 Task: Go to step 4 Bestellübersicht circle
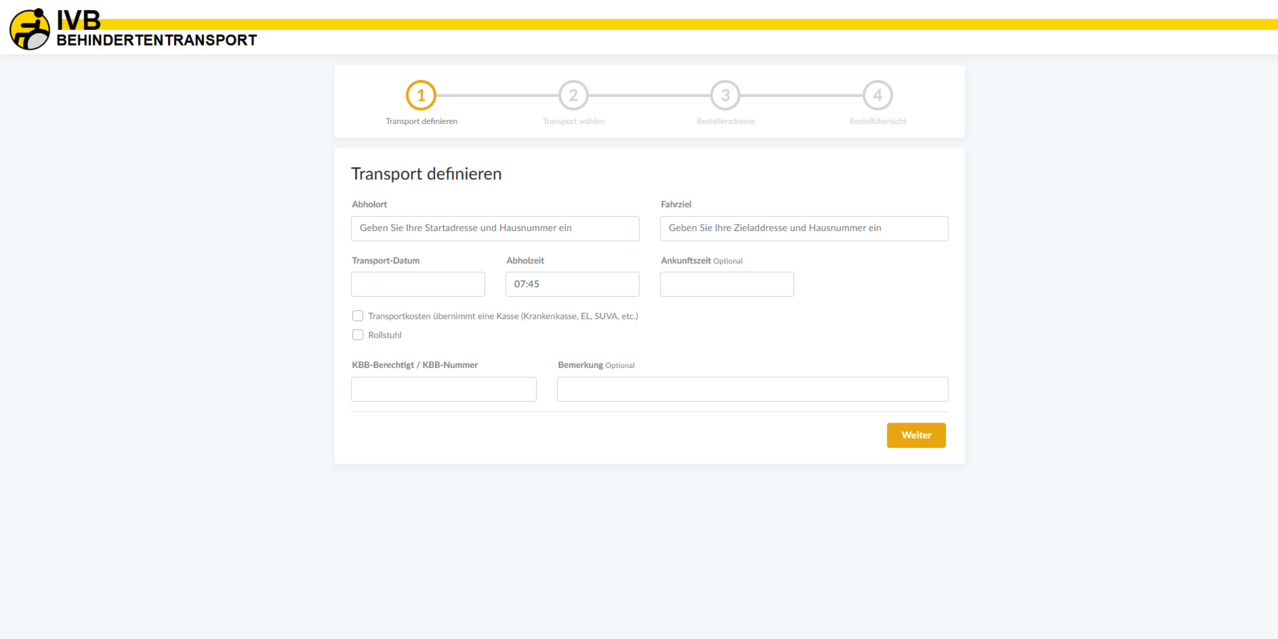click(x=877, y=95)
